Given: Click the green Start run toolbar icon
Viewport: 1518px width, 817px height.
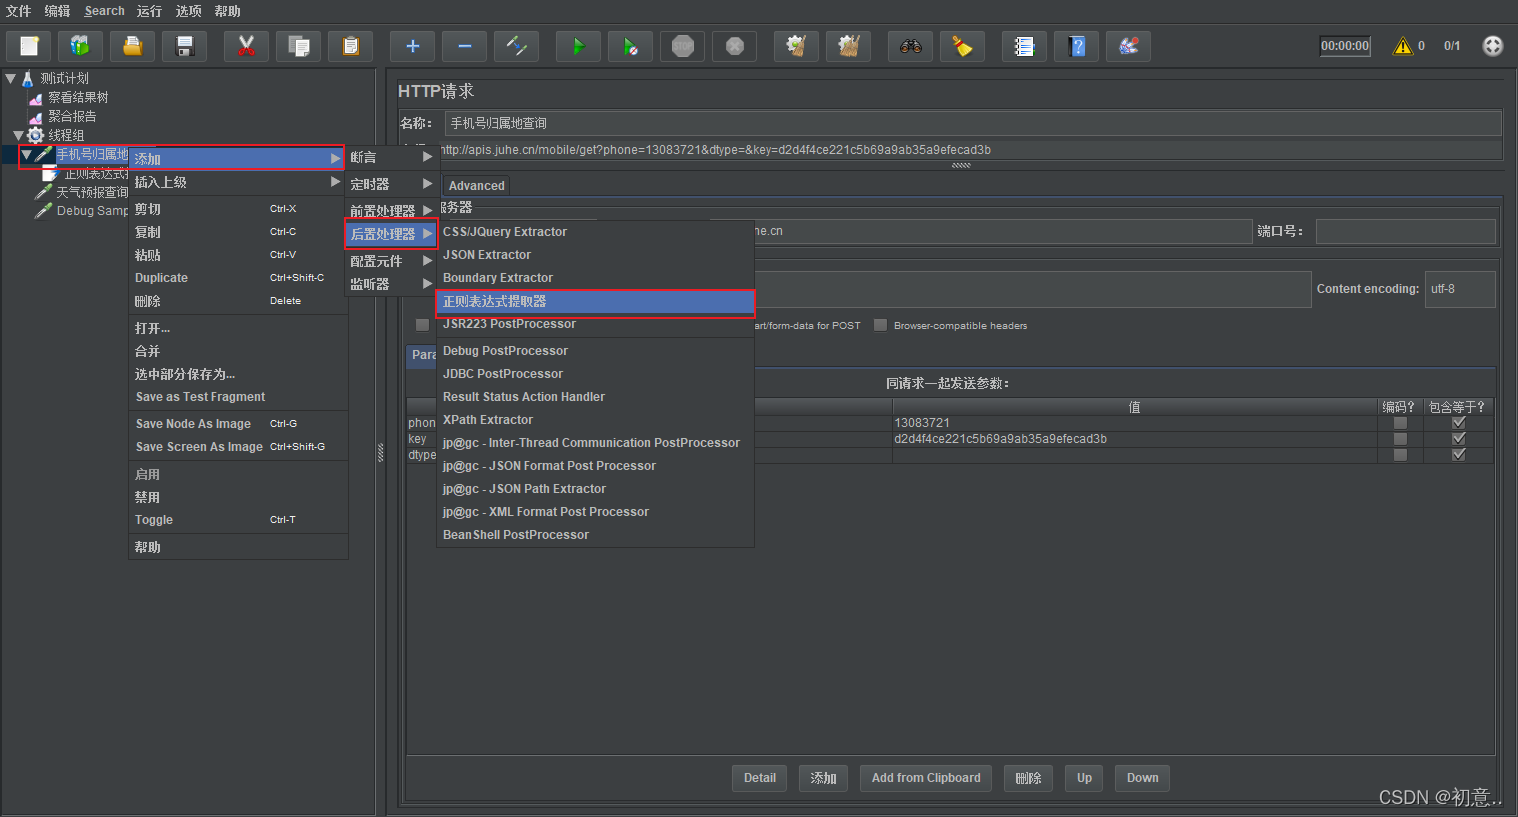Looking at the screenshot, I should 577,46.
